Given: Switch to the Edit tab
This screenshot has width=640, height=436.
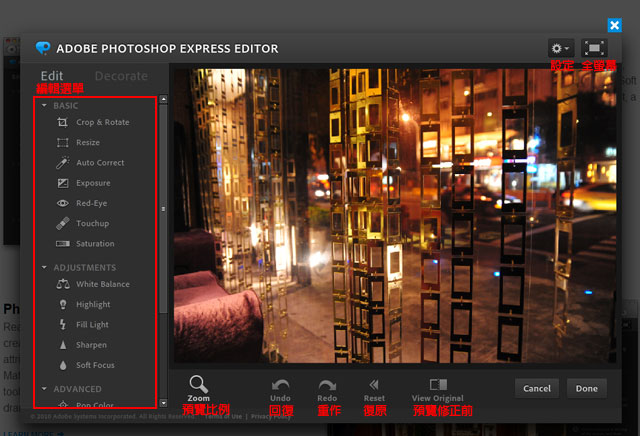Looking at the screenshot, I should tap(52, 76).
